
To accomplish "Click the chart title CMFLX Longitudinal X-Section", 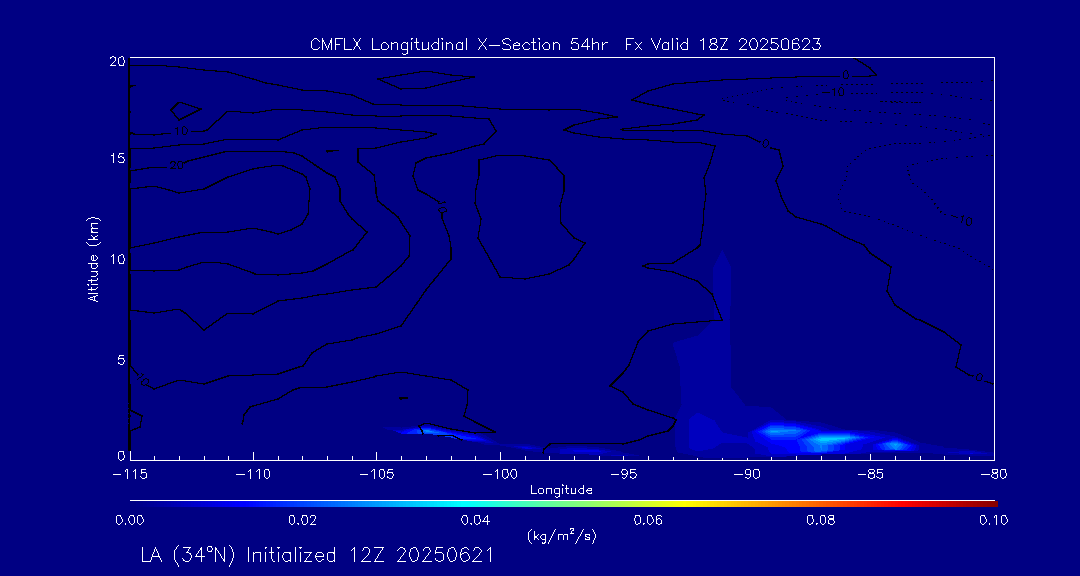I will [565, 45].
